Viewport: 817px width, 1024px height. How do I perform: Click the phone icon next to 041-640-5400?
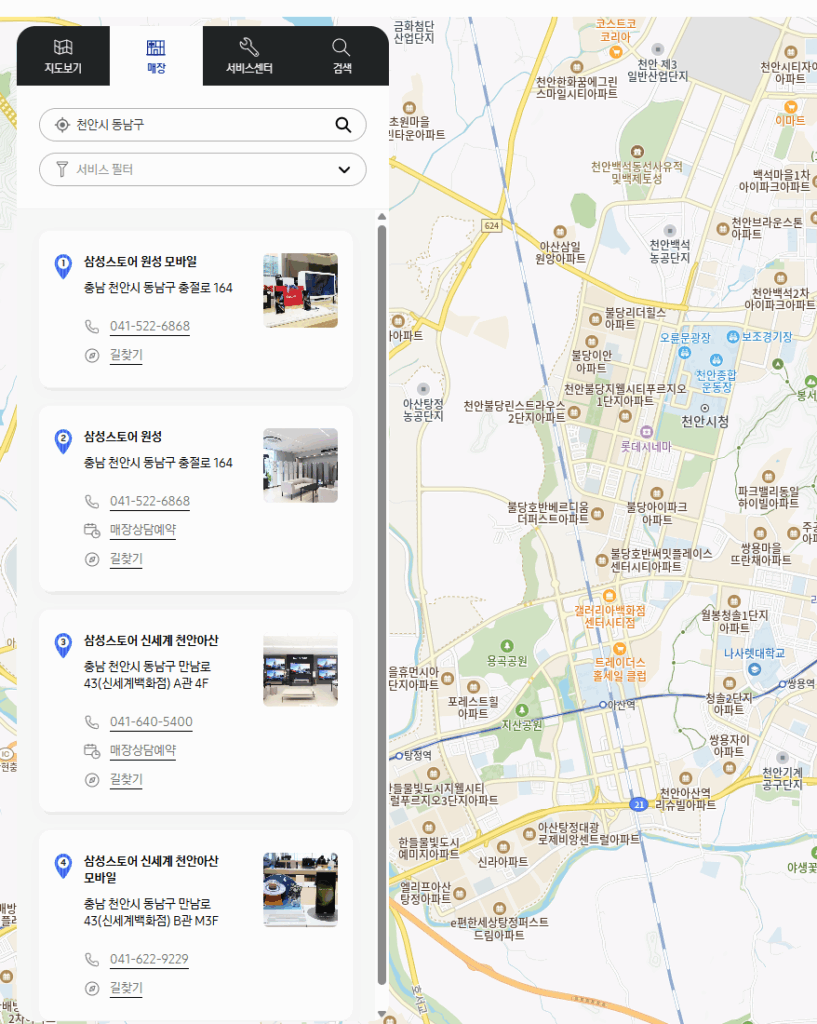tap(92, 722)
